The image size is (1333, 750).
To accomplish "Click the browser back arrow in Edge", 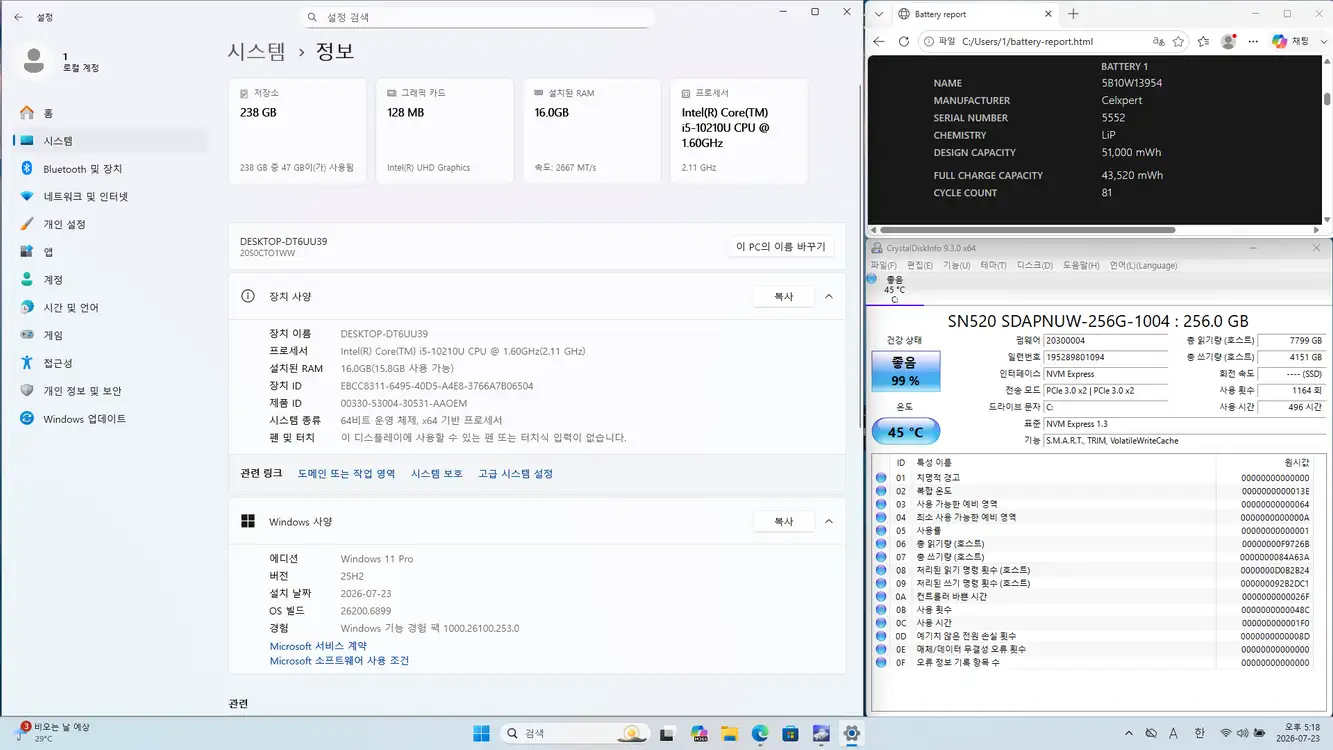I will pos(879,41).
